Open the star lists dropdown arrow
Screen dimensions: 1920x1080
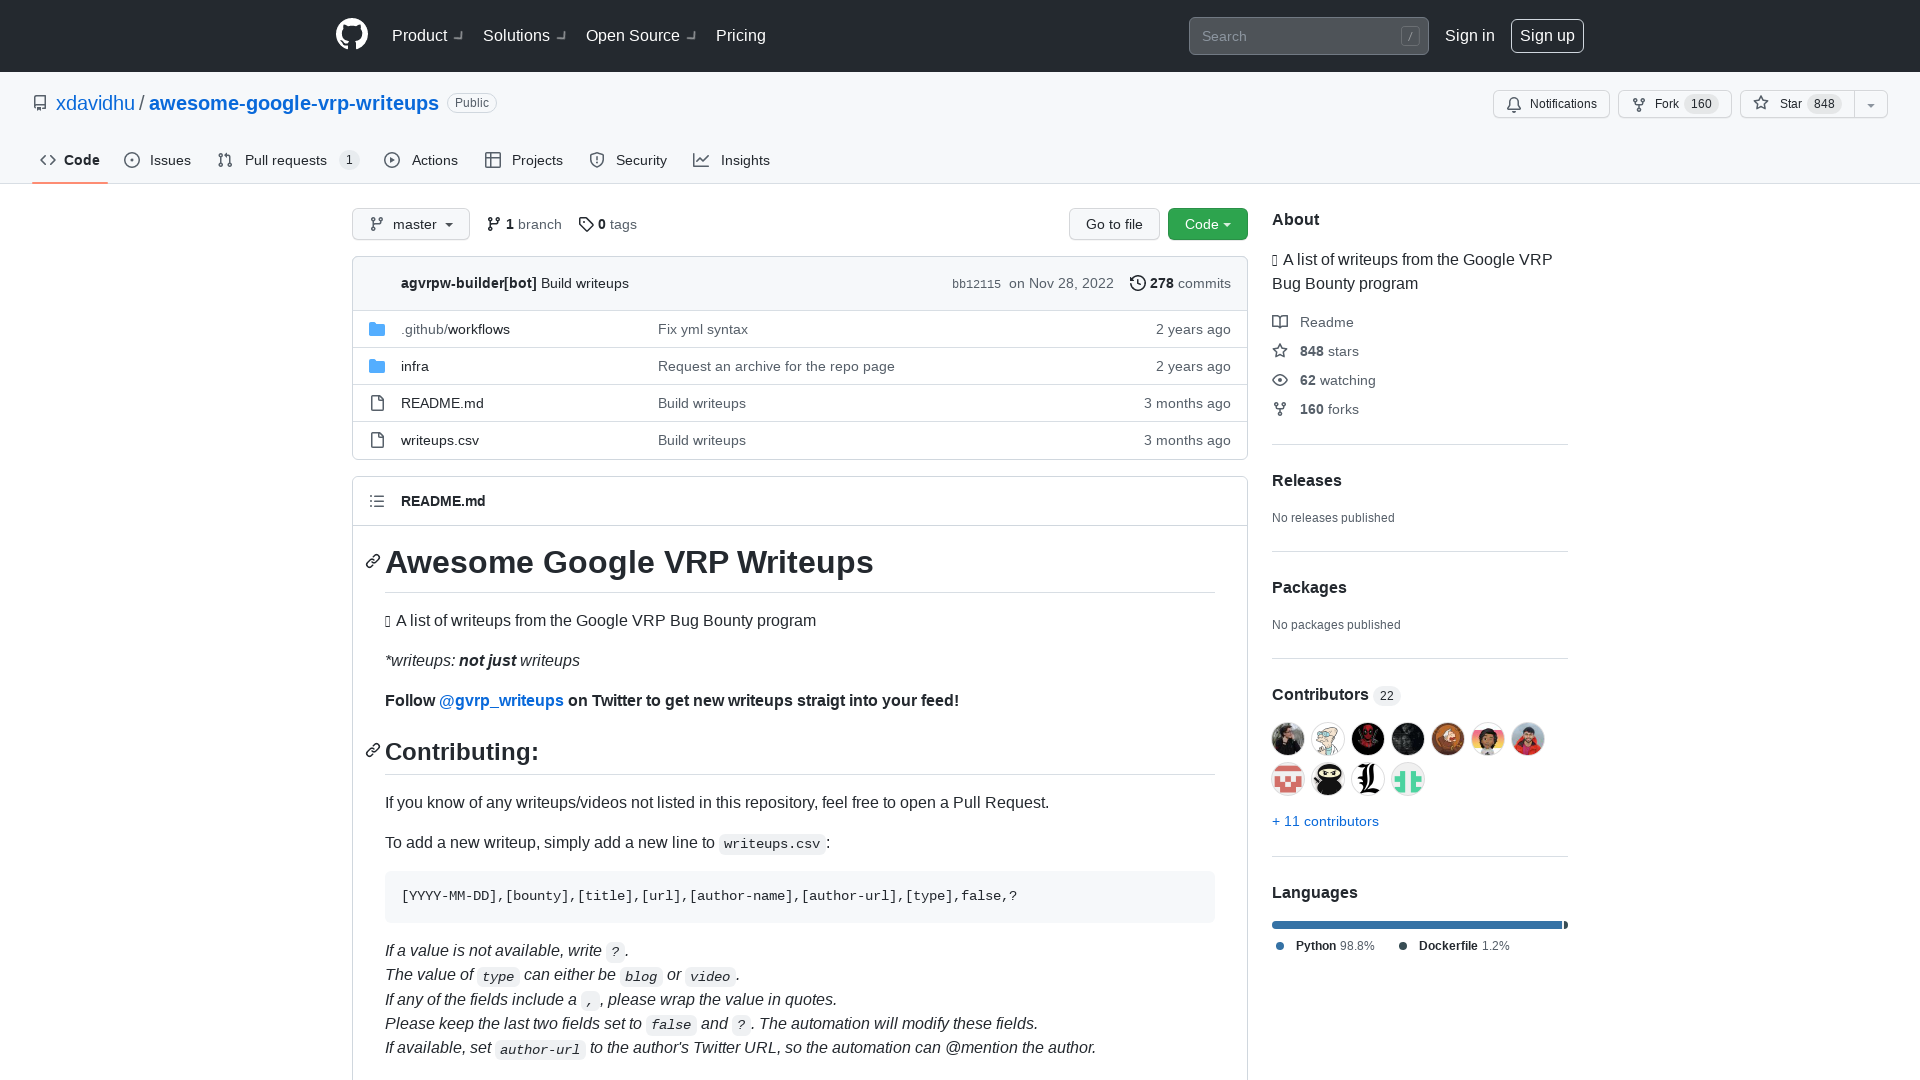1871,104
